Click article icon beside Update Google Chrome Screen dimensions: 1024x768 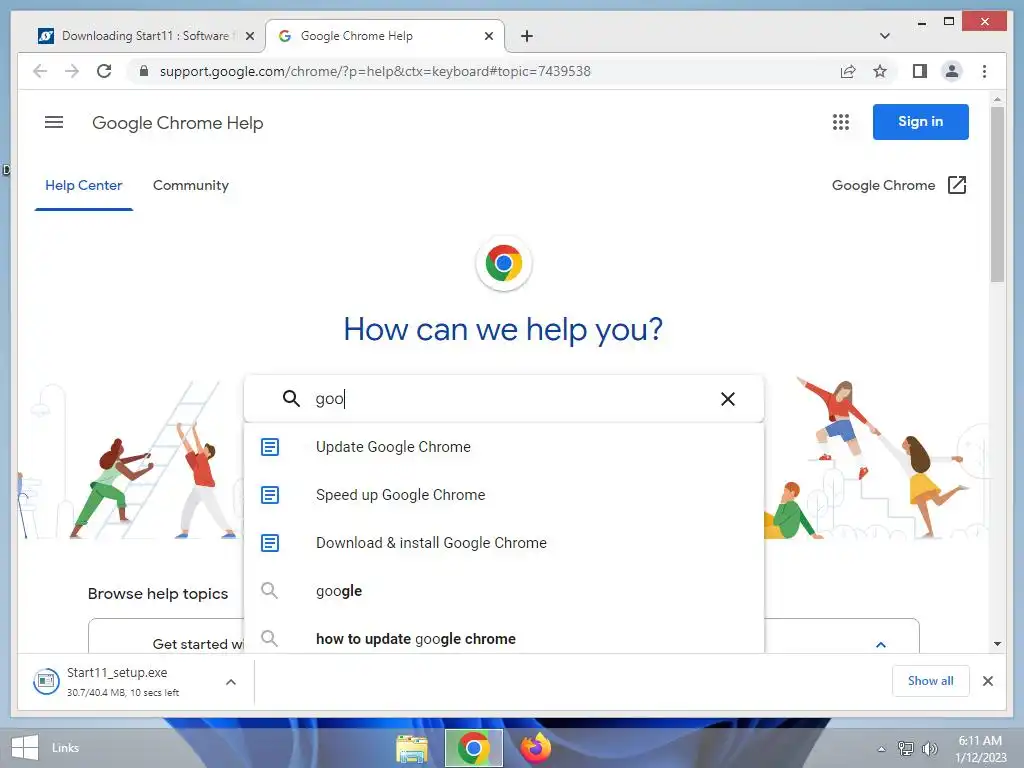270,447
